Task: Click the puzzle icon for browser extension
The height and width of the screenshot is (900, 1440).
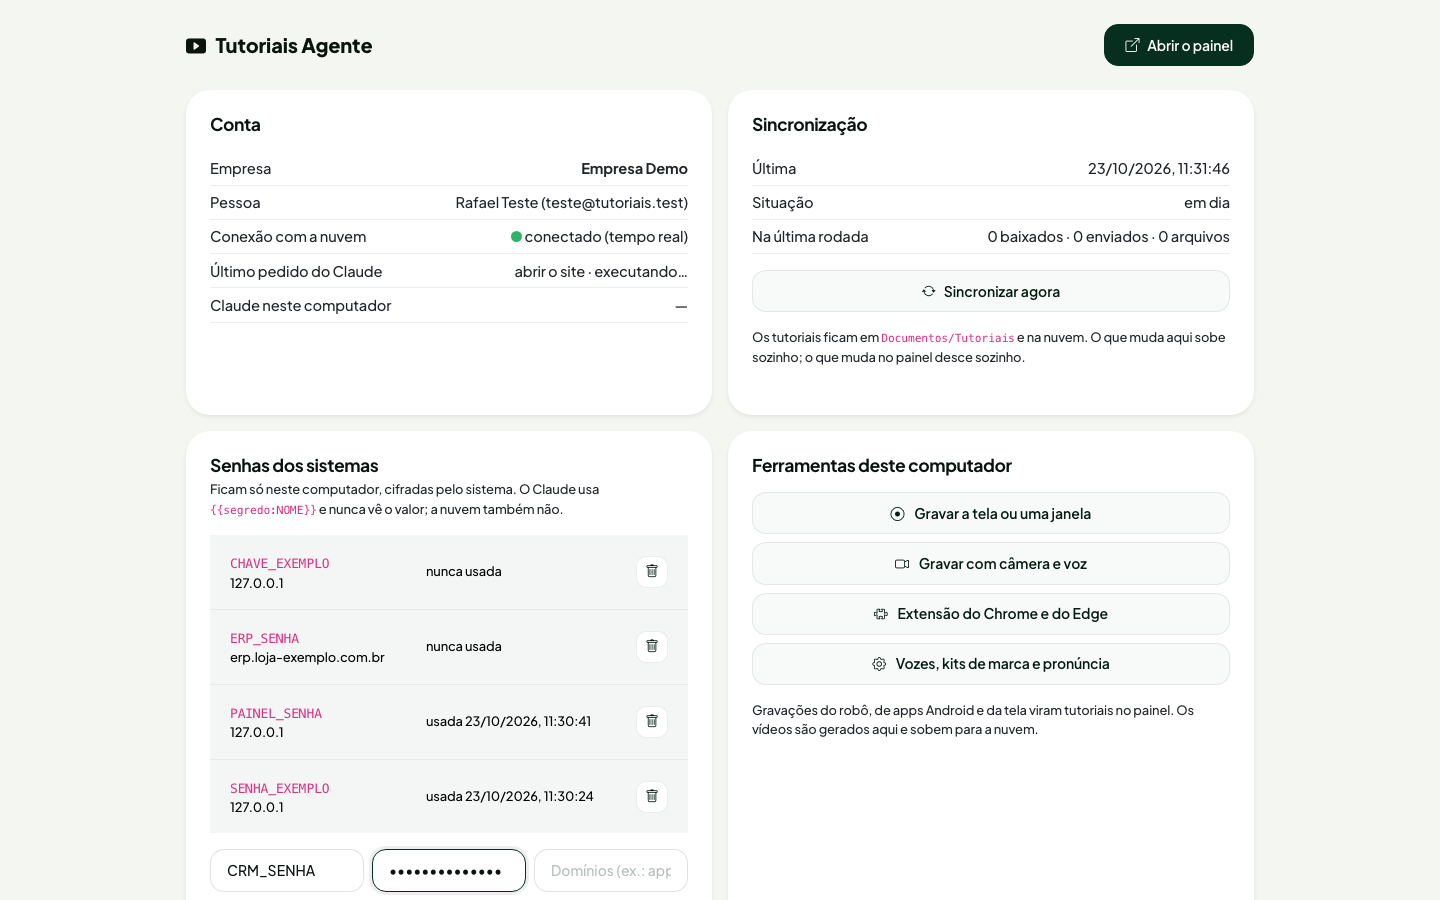Action: point(881,614)
